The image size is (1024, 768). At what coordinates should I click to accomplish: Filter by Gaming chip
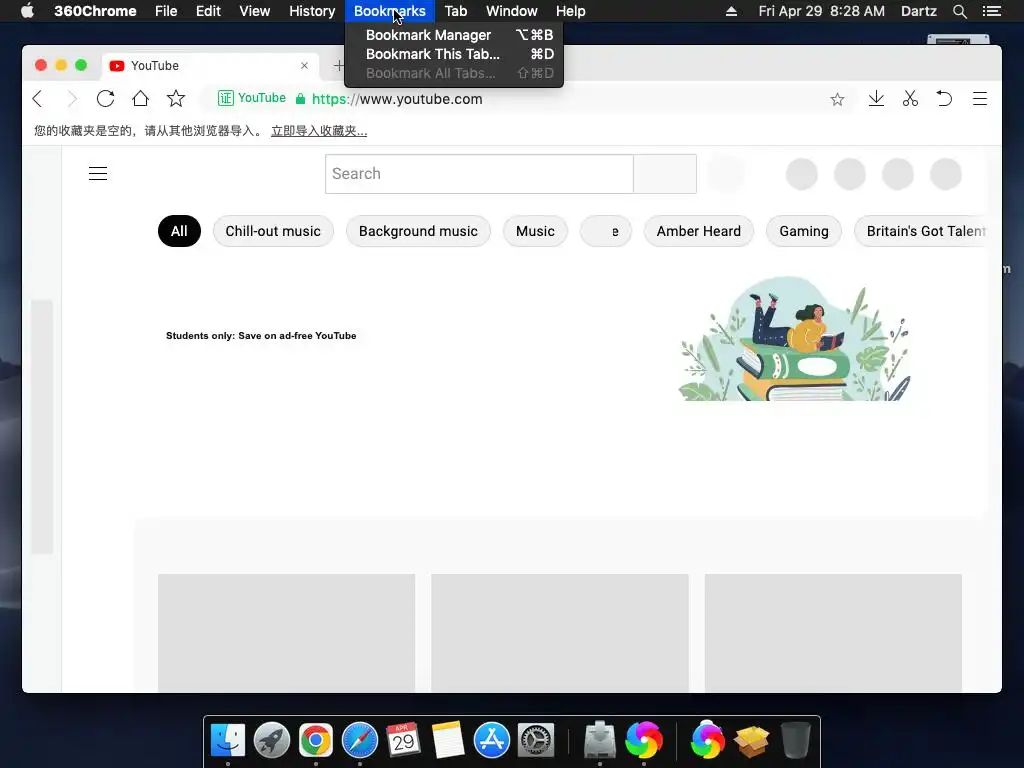[803, 231]
